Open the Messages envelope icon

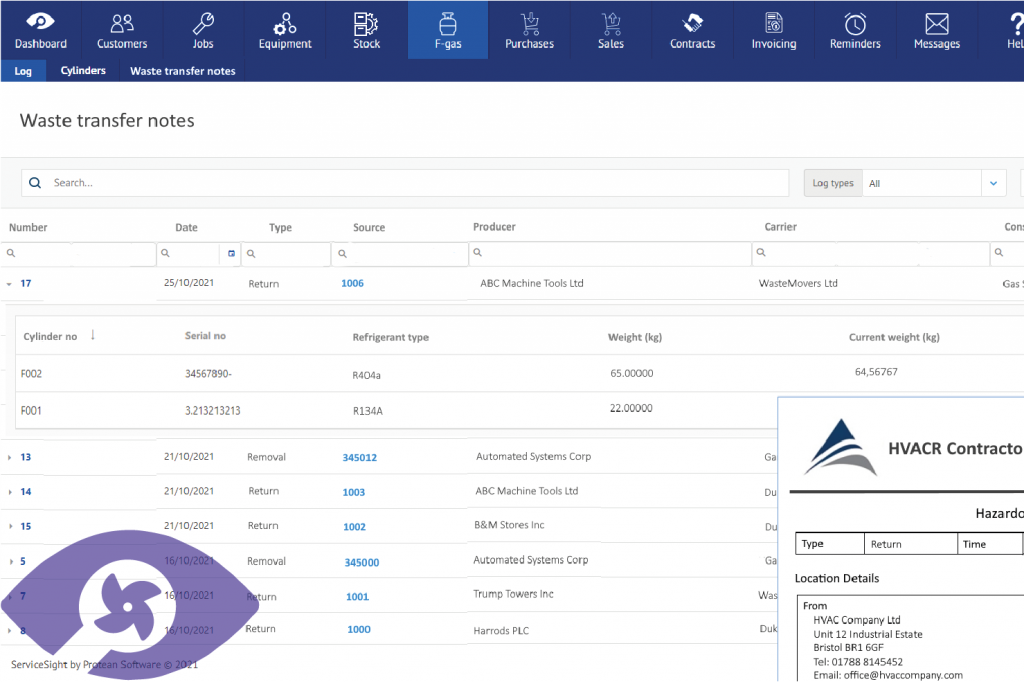(x=936, y=24)
